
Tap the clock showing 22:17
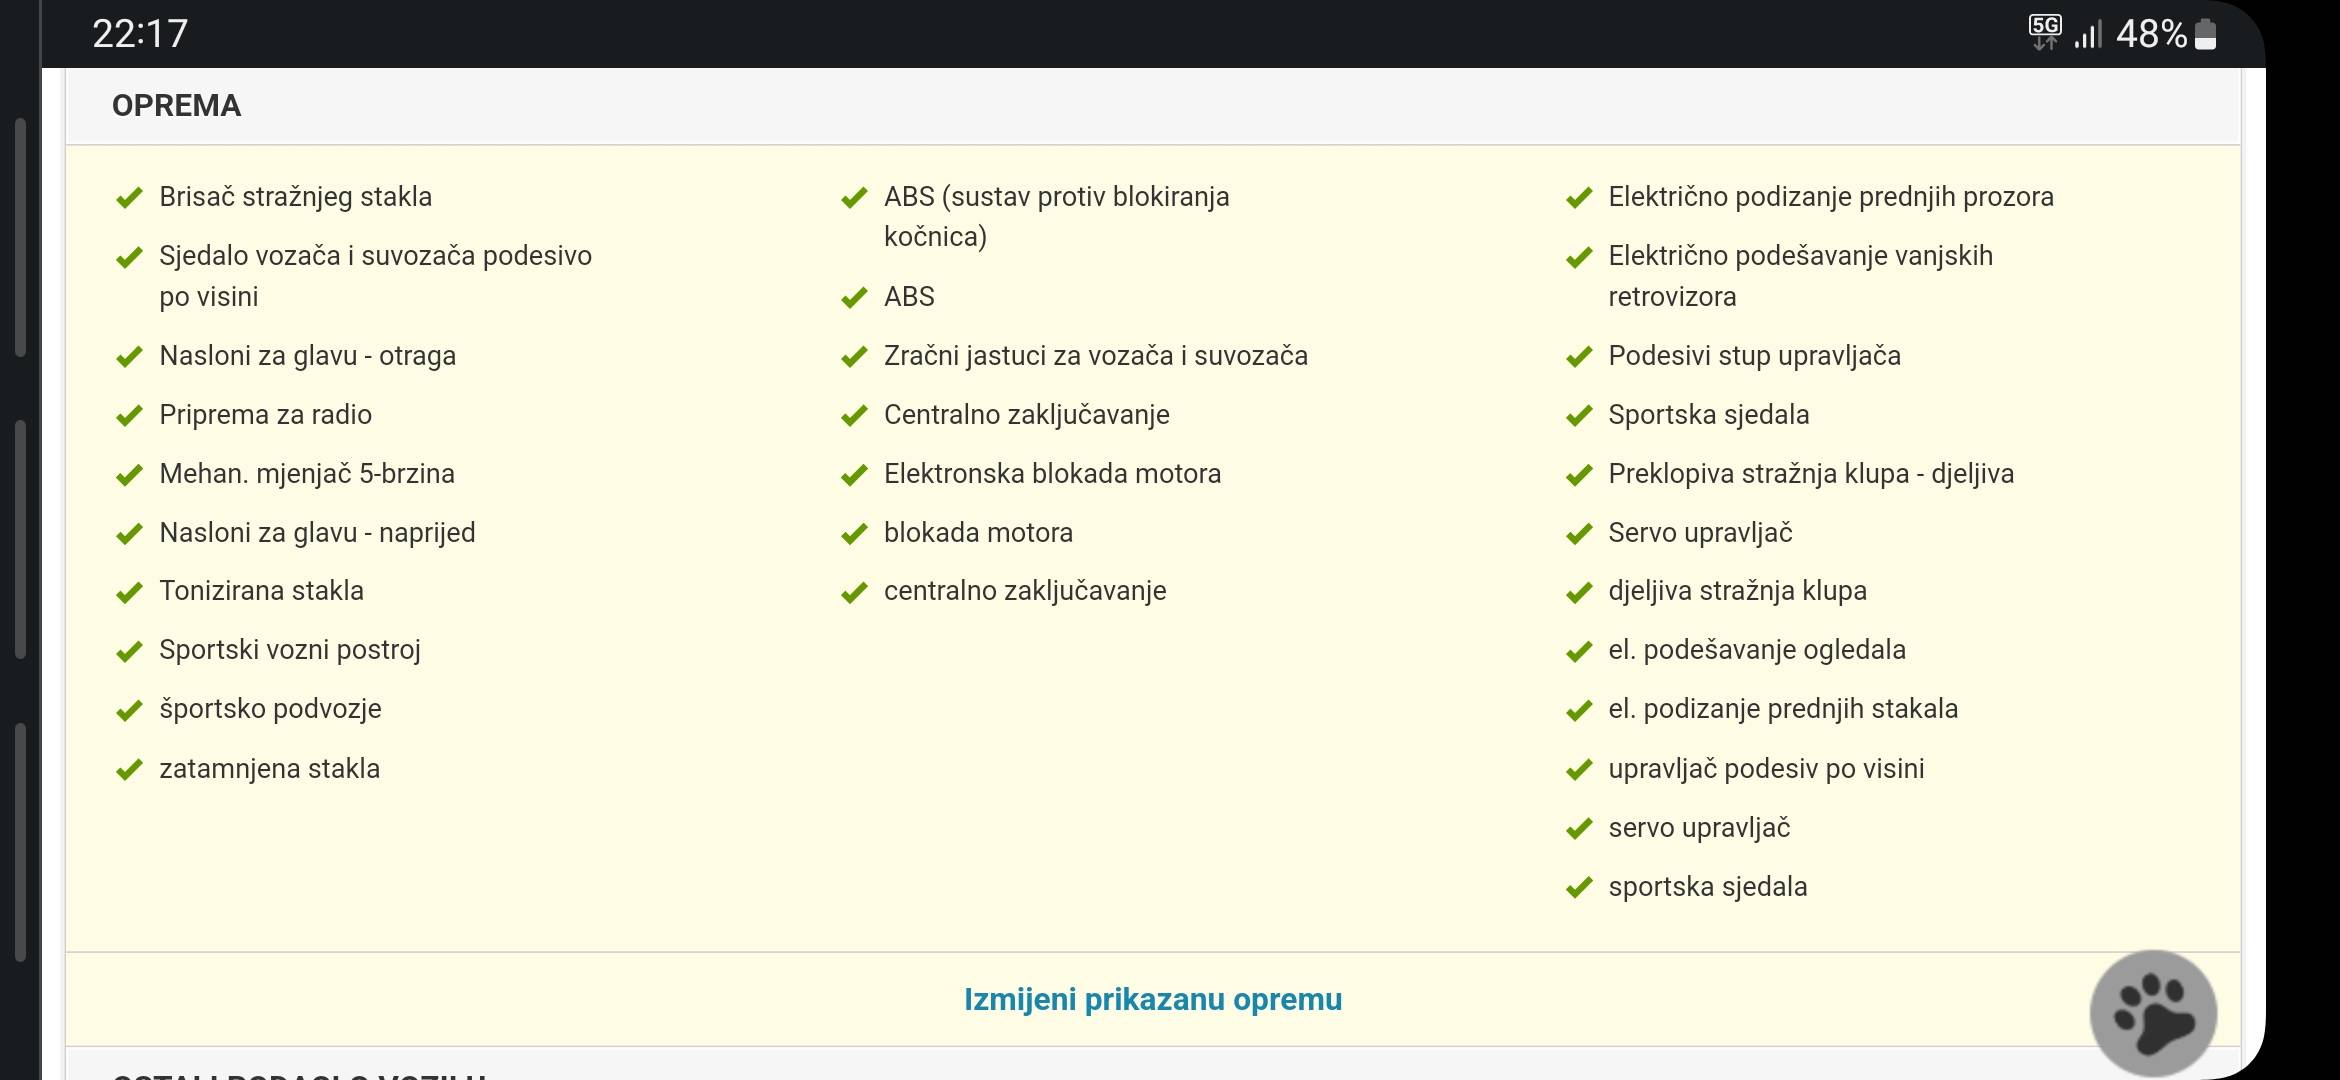pyautogui.click(x=140, y=34)
